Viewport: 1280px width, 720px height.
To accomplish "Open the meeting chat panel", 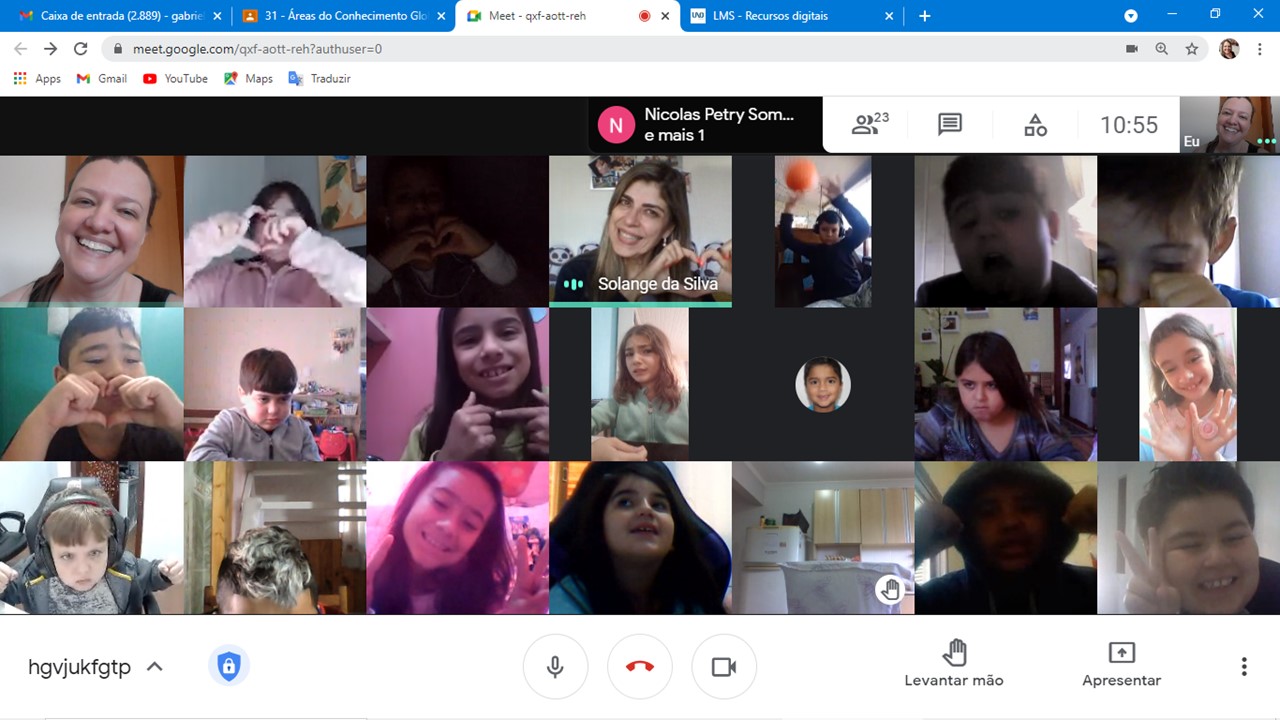I will [x=949, y=124].
